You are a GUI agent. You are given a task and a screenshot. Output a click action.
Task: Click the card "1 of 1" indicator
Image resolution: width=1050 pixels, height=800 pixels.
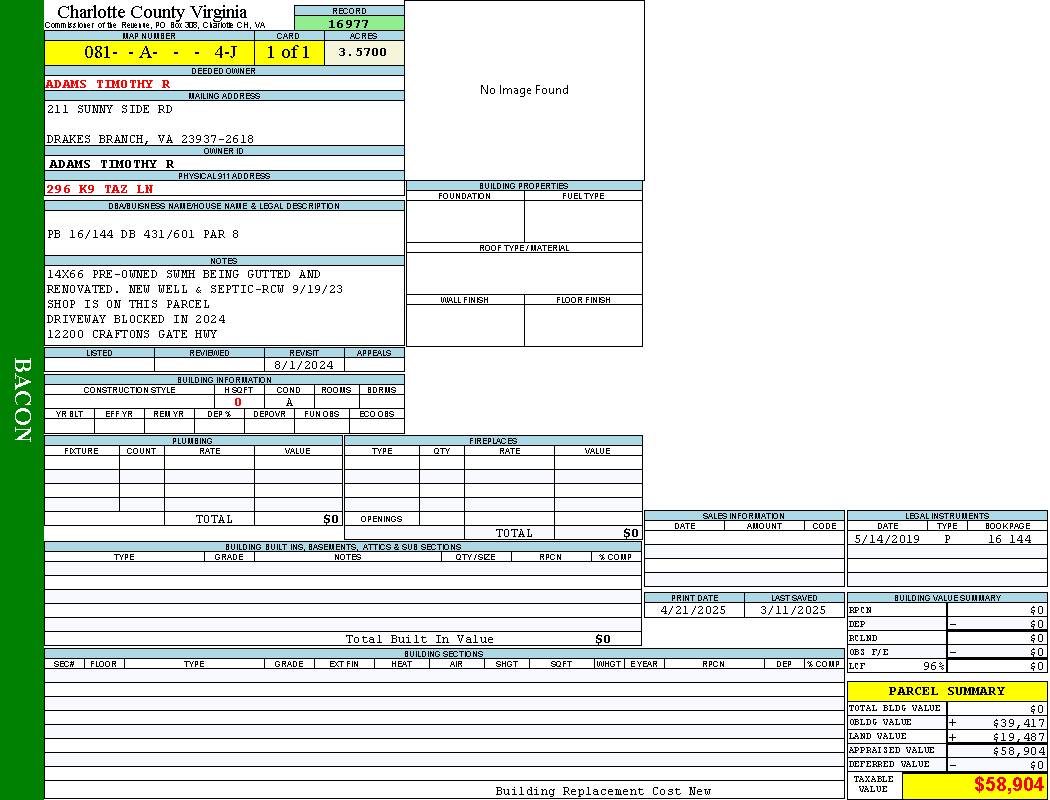(x=289, y=53)
